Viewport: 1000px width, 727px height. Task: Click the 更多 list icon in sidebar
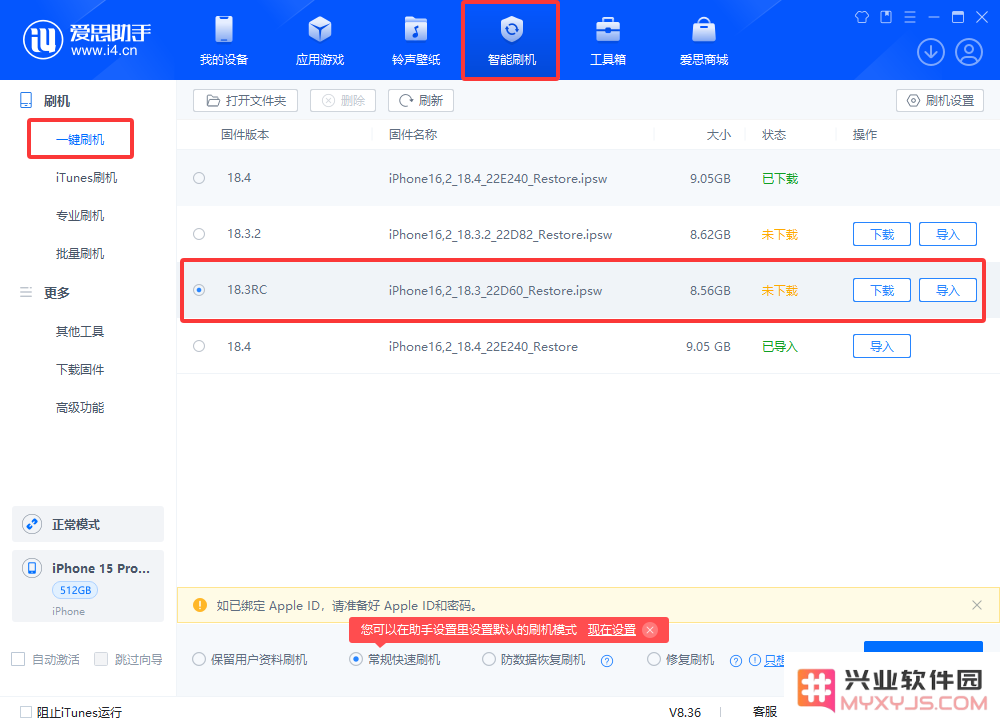pos(26,292)
